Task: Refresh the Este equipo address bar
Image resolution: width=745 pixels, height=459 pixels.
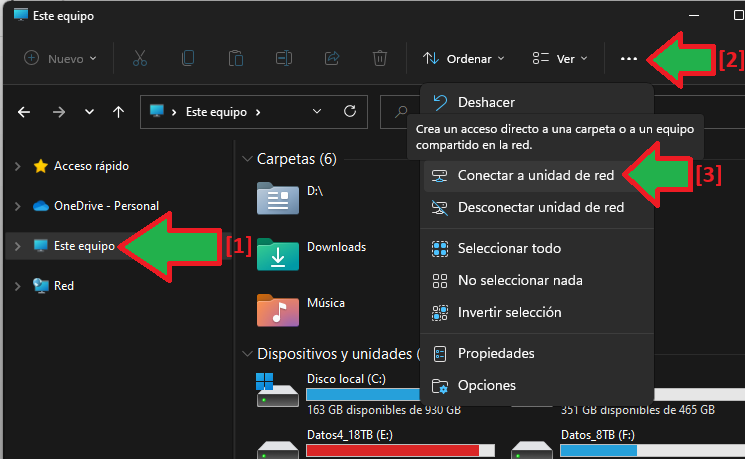Action: [x=350, y=111]
